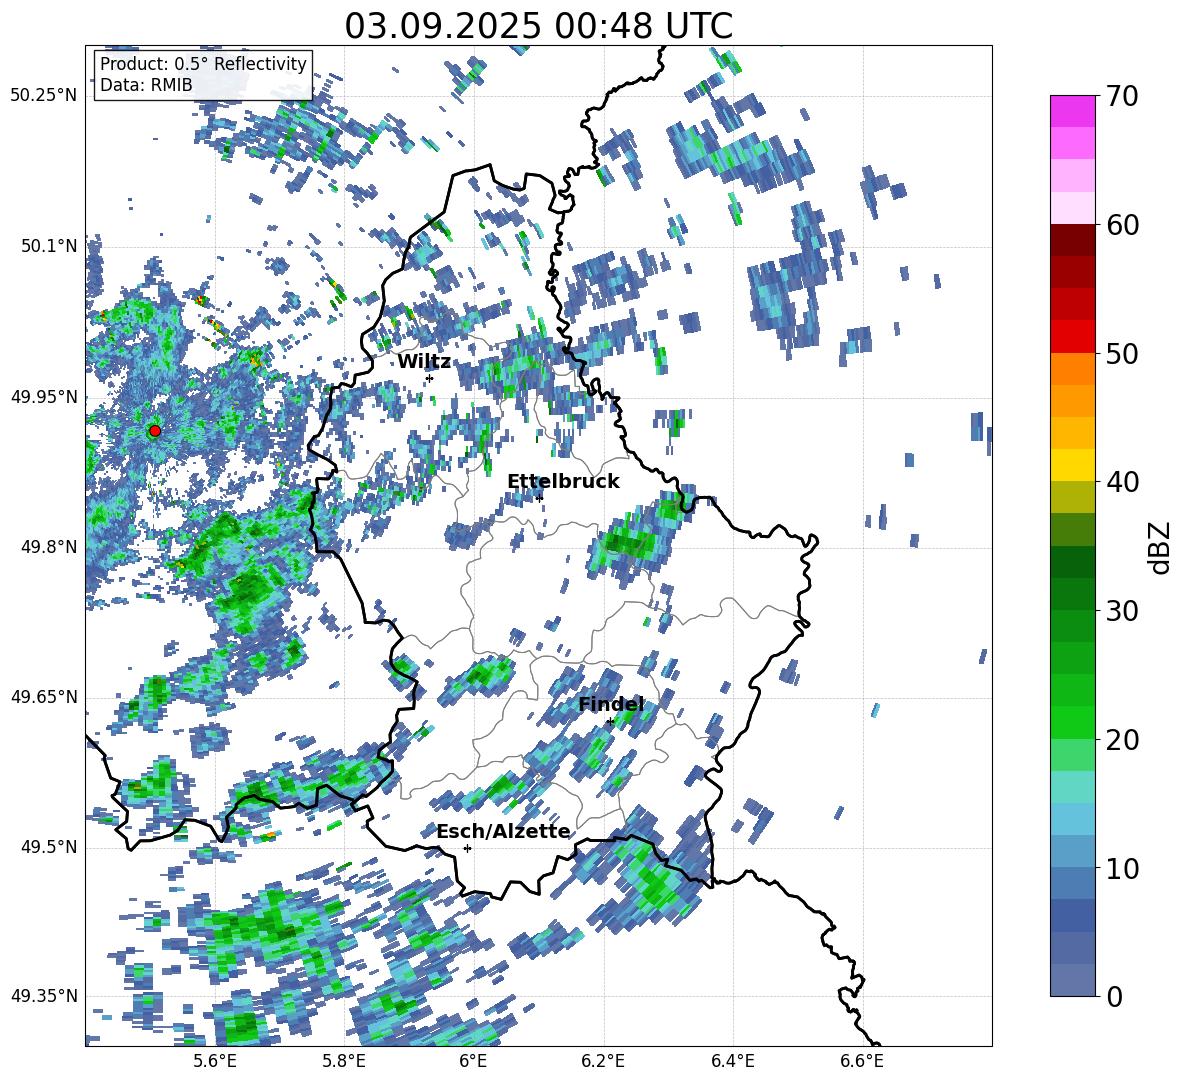
Task: Click the colorbar tick value 20
Action: click(1122, 740)
